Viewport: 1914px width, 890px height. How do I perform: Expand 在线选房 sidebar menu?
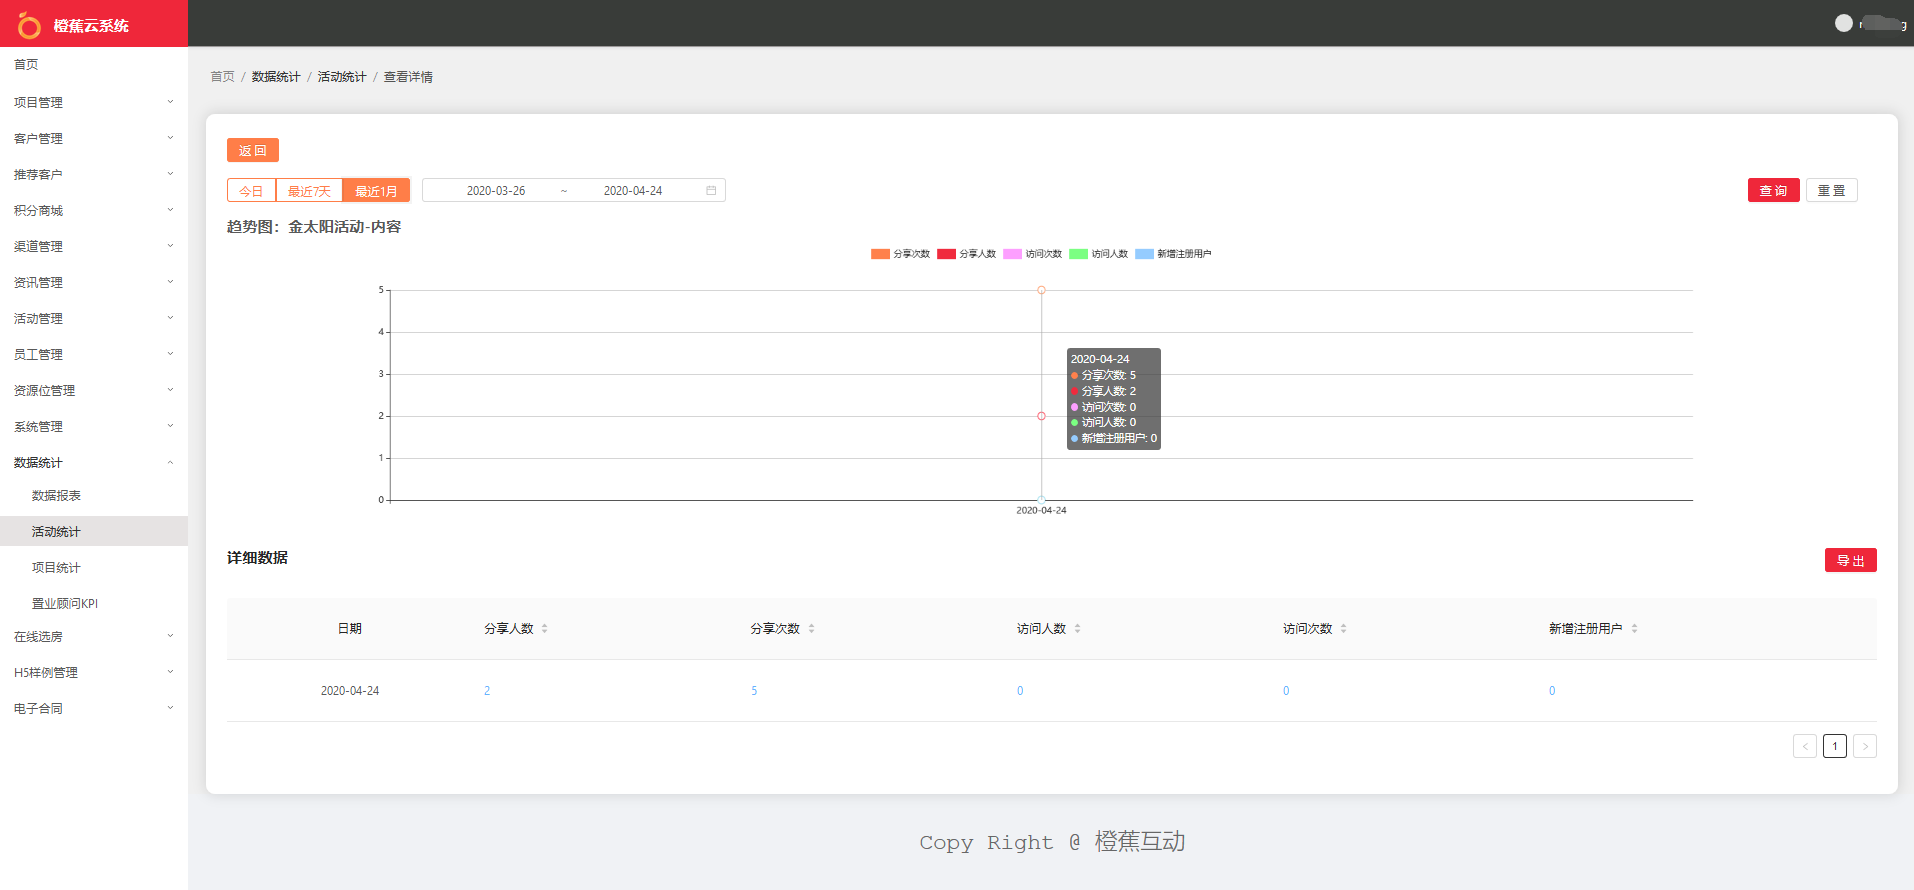pos(94,636)
